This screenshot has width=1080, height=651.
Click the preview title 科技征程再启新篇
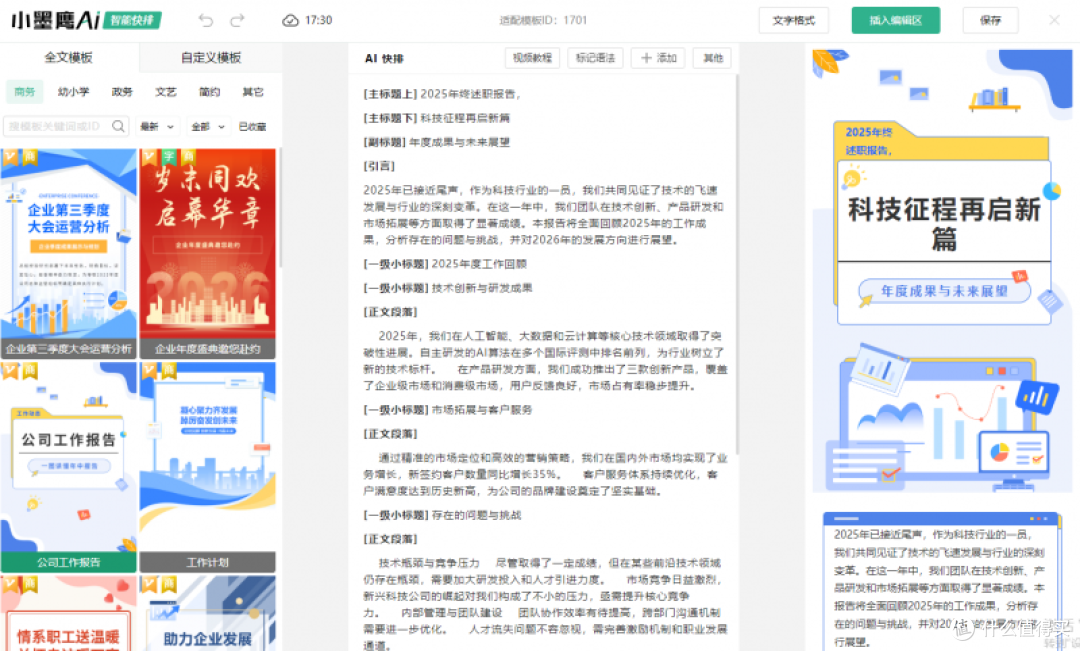tap(944, 223)
